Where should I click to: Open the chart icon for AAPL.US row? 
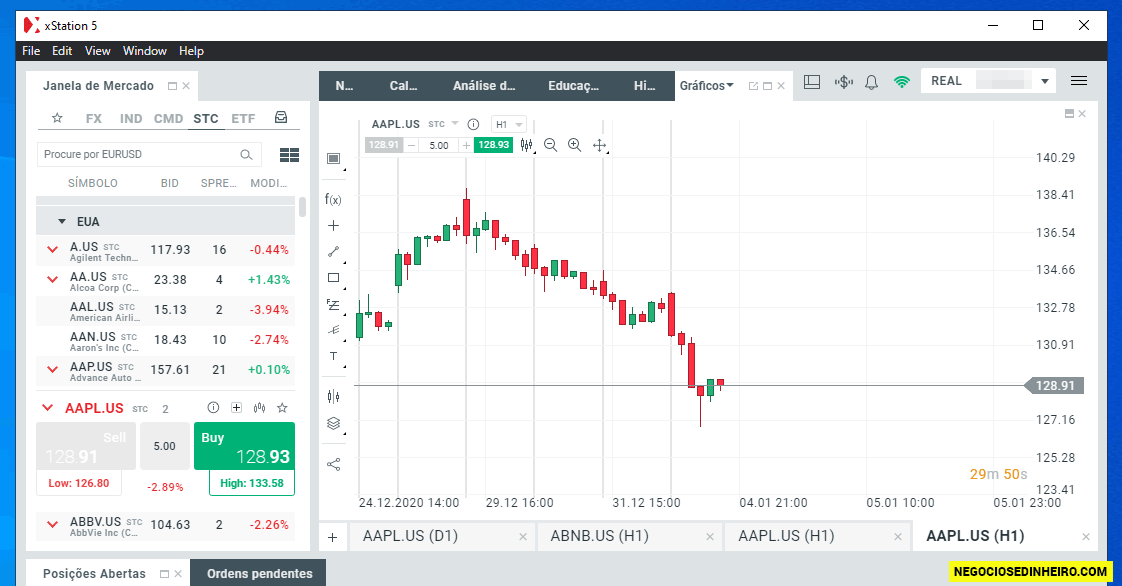click(259, 408)
